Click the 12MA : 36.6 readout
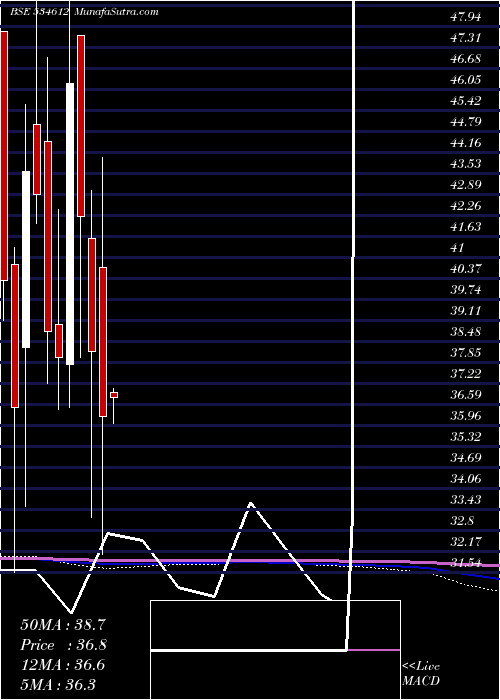Viewport: 500px width, 700px height. point(63,665)
